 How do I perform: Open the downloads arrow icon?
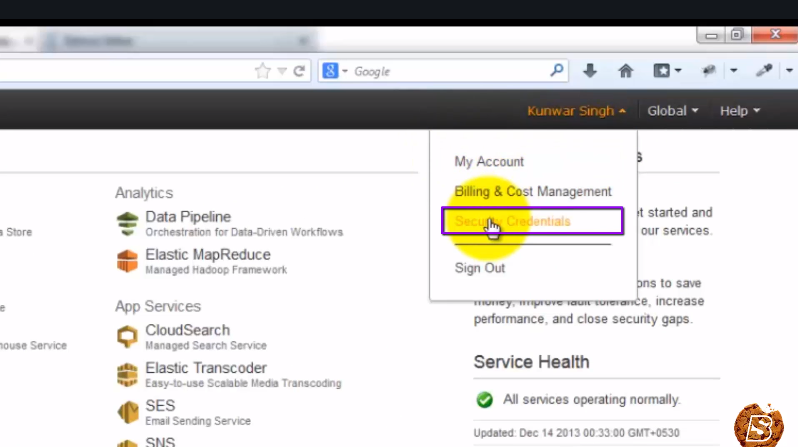[590, 70]
